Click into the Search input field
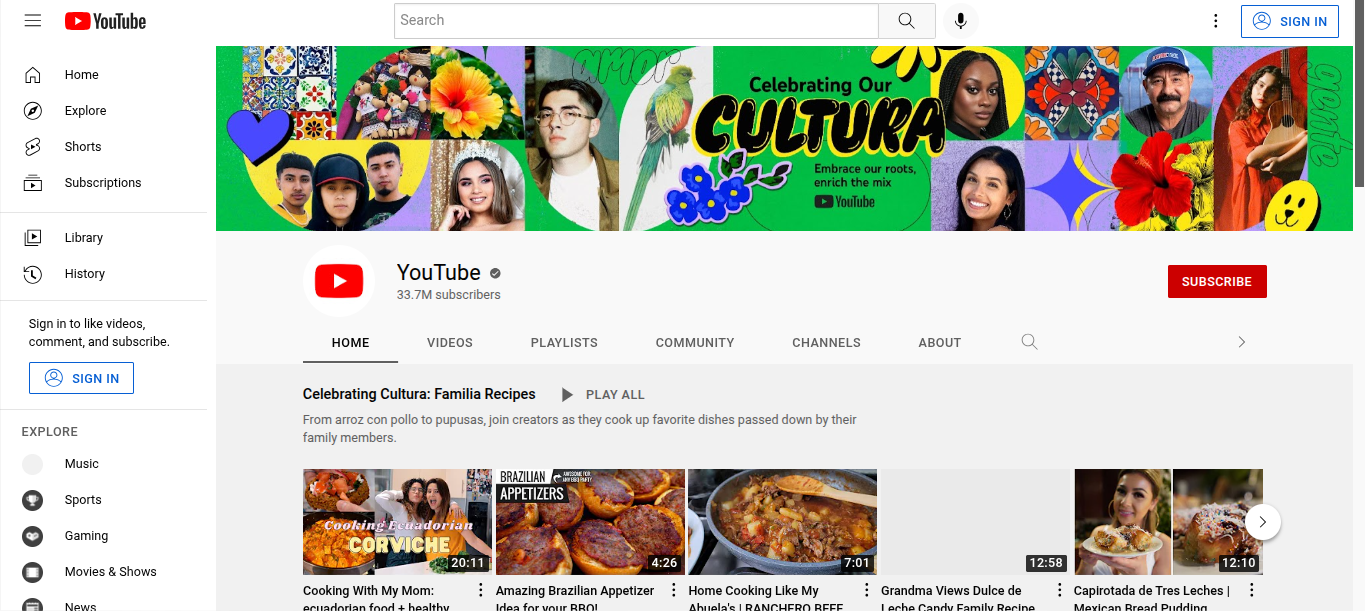This screenshot has width=1365, height=611. tap(636, 21)
